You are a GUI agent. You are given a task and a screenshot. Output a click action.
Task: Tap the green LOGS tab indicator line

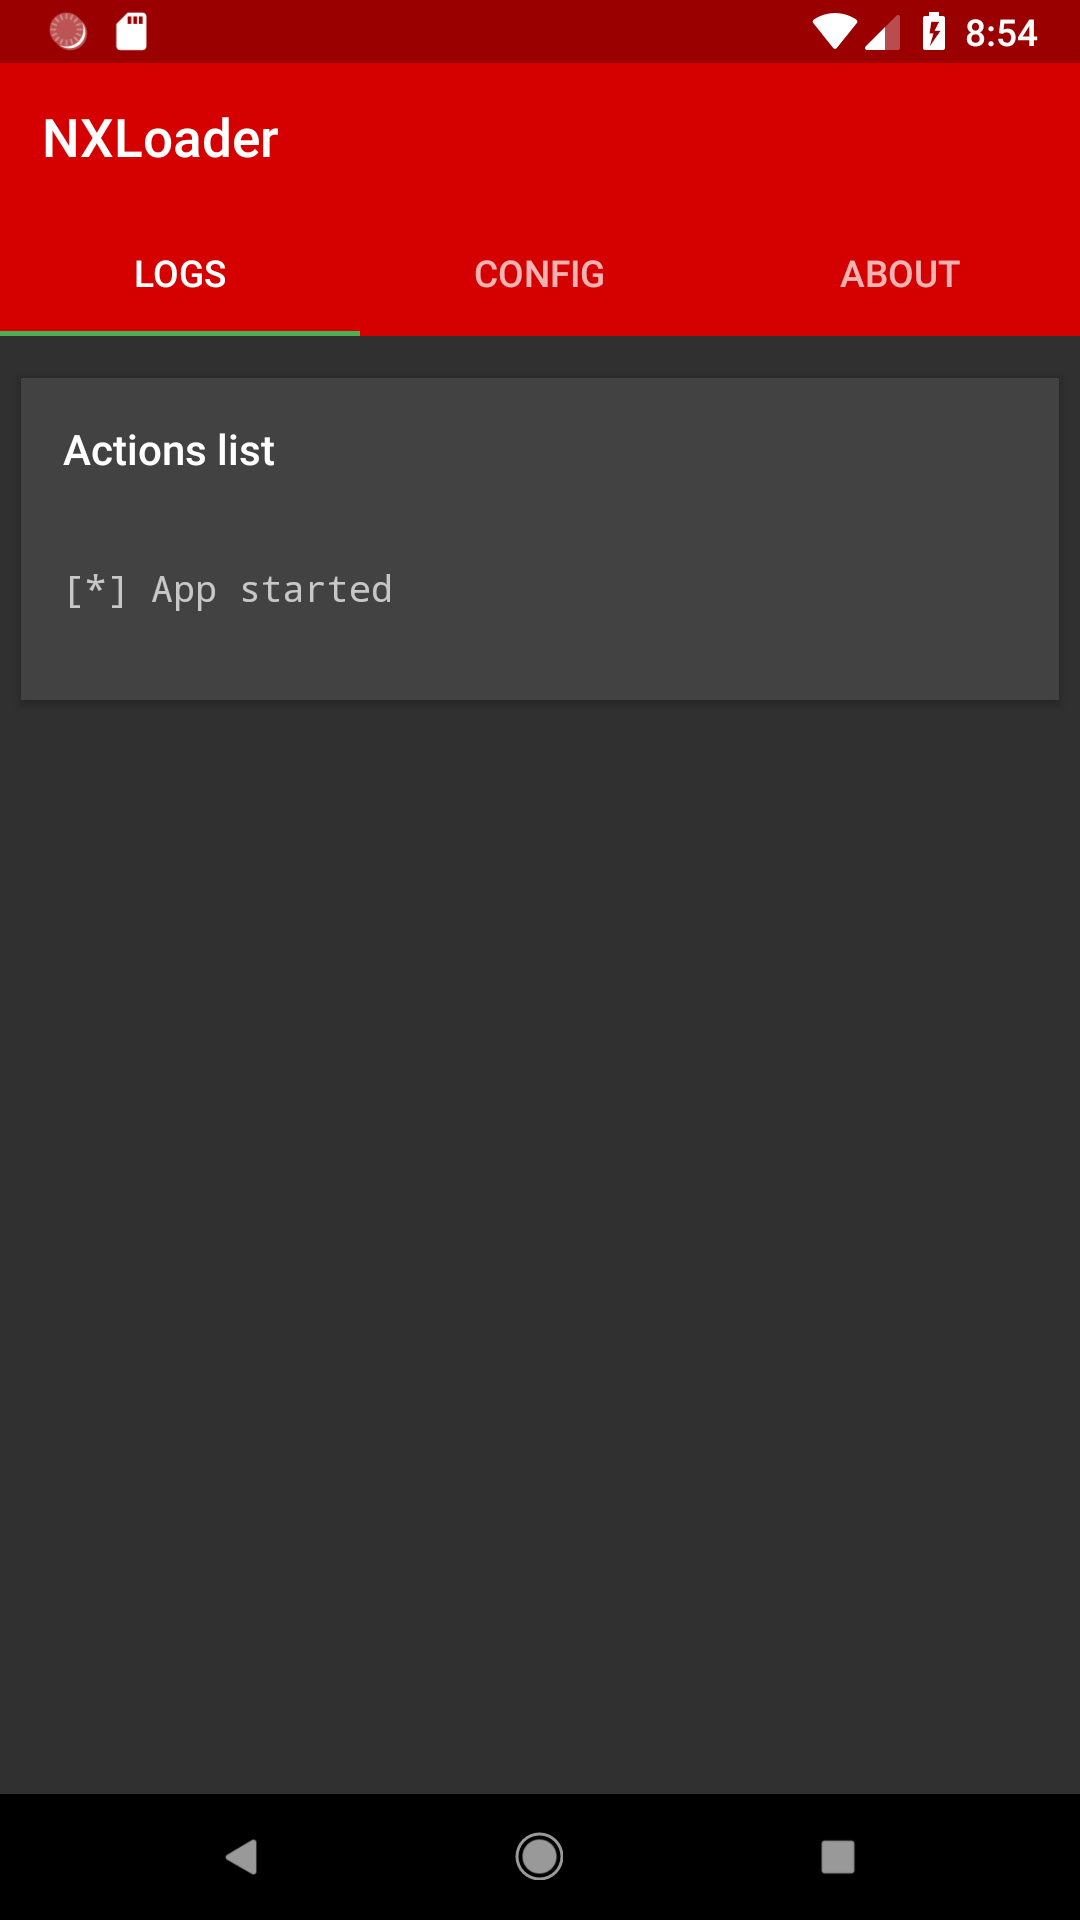[x=180, y=332]
